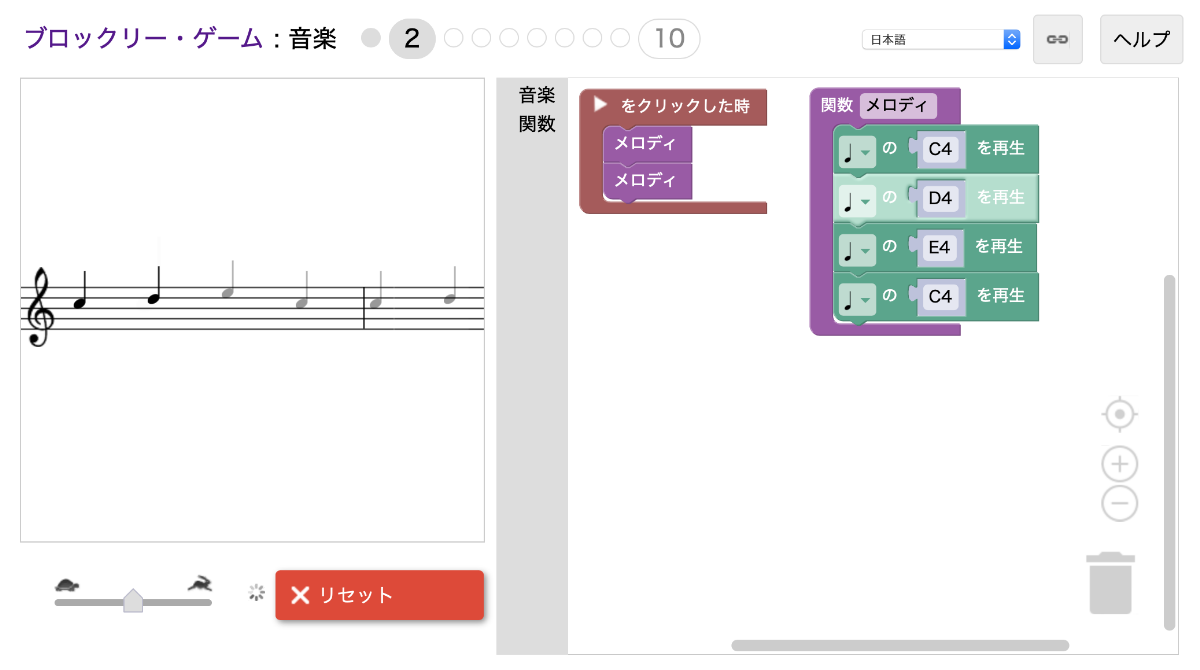Open the duration dropdown on the D4 block
Image resolution: width=1200 pixels, height=670 pixels.
pyautogui.click(x=857, y=199)
